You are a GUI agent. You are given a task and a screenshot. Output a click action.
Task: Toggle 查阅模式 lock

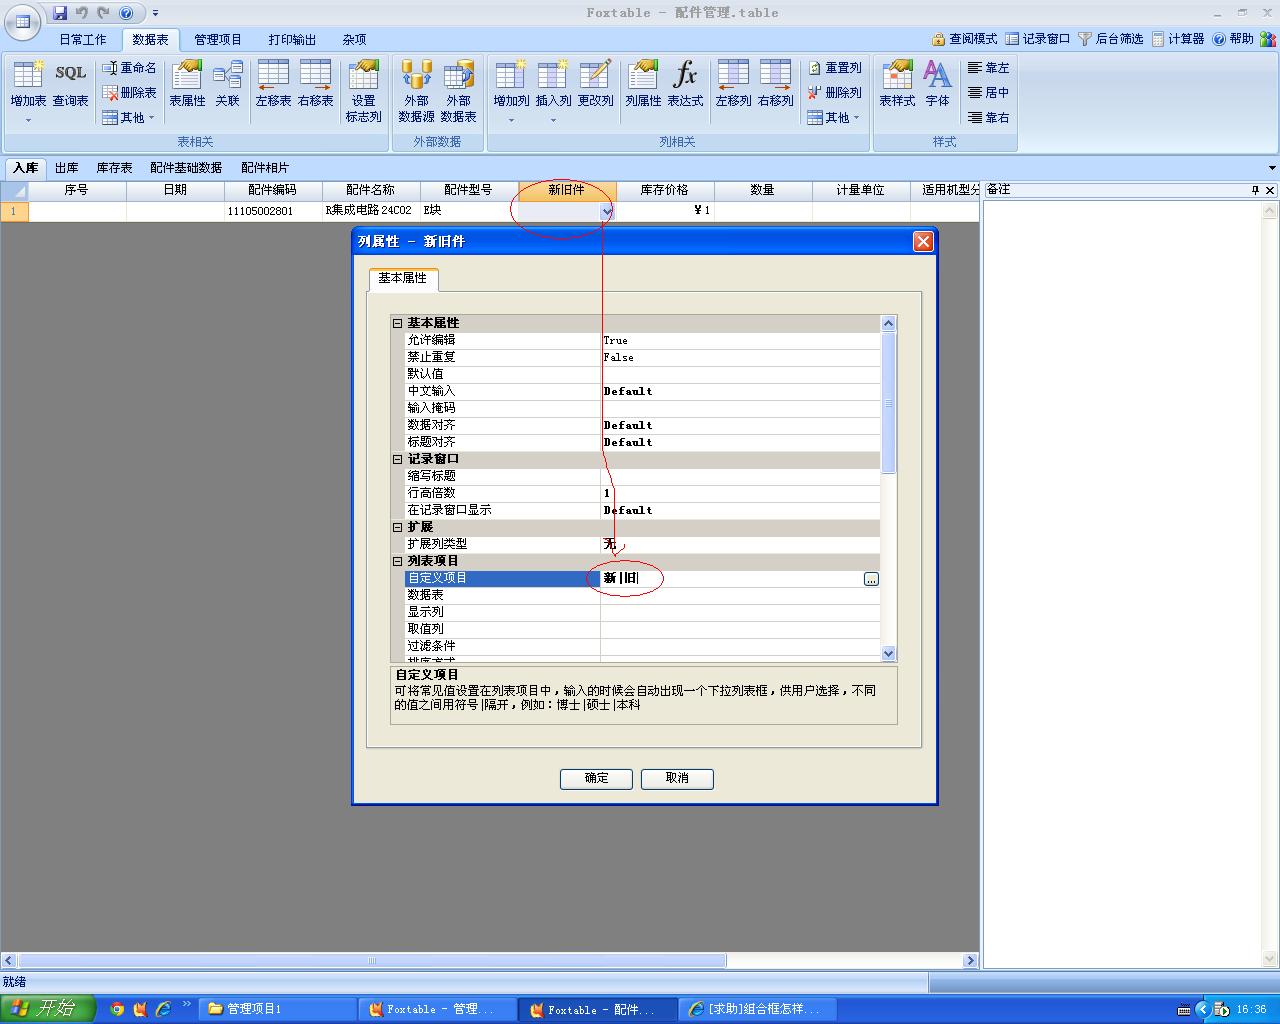coord(964,39)
